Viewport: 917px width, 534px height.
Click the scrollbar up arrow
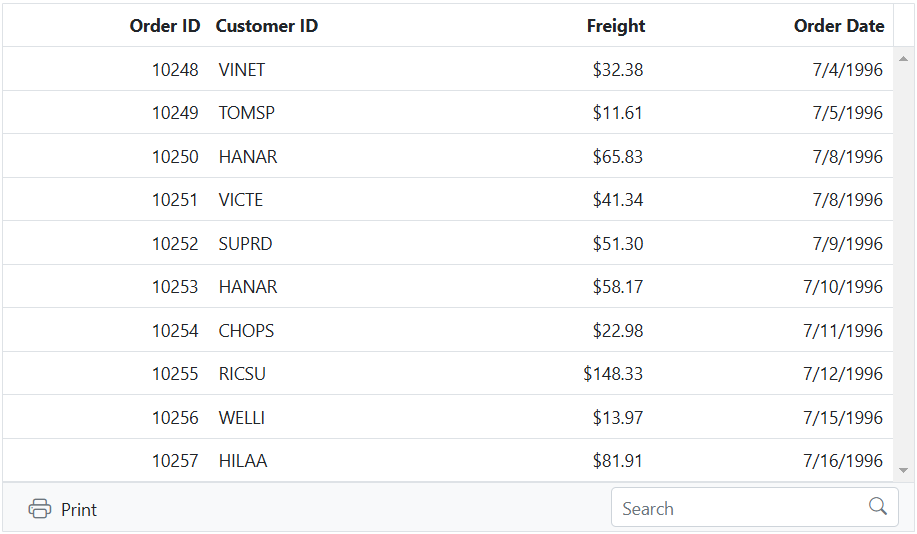click(x=904, y=59)
